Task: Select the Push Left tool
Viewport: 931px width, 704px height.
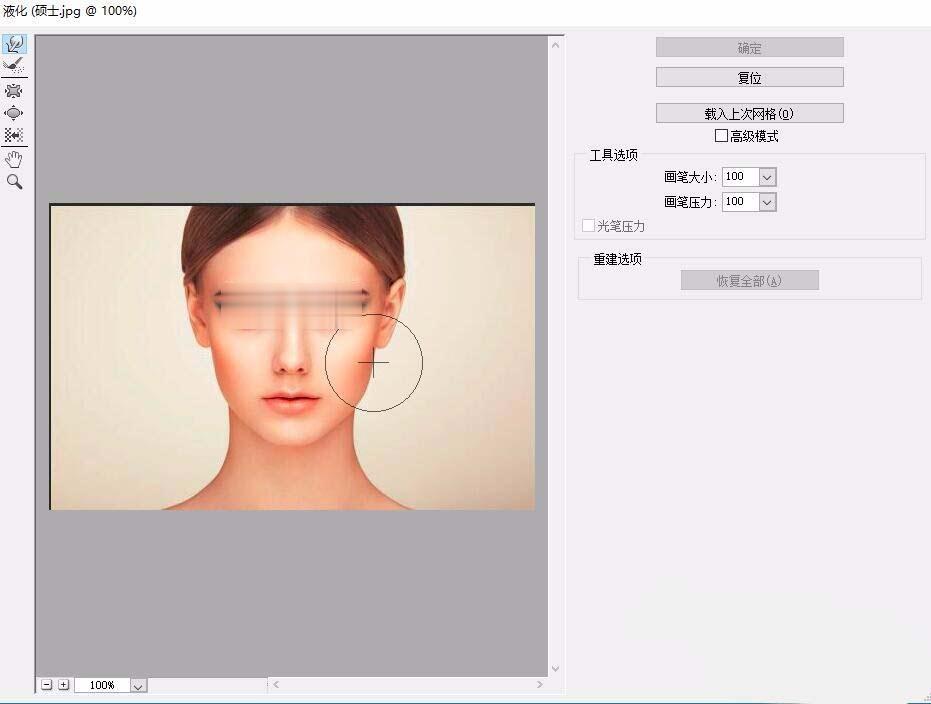Action: click(14, 135)
